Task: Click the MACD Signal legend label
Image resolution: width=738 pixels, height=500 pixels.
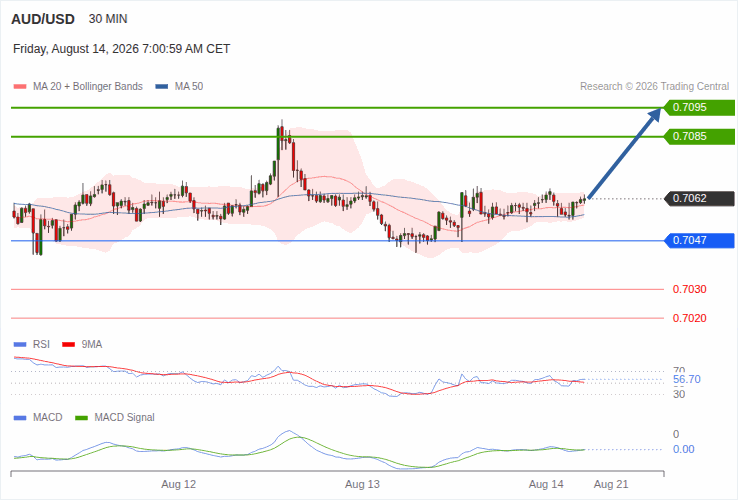Action: 124,418
